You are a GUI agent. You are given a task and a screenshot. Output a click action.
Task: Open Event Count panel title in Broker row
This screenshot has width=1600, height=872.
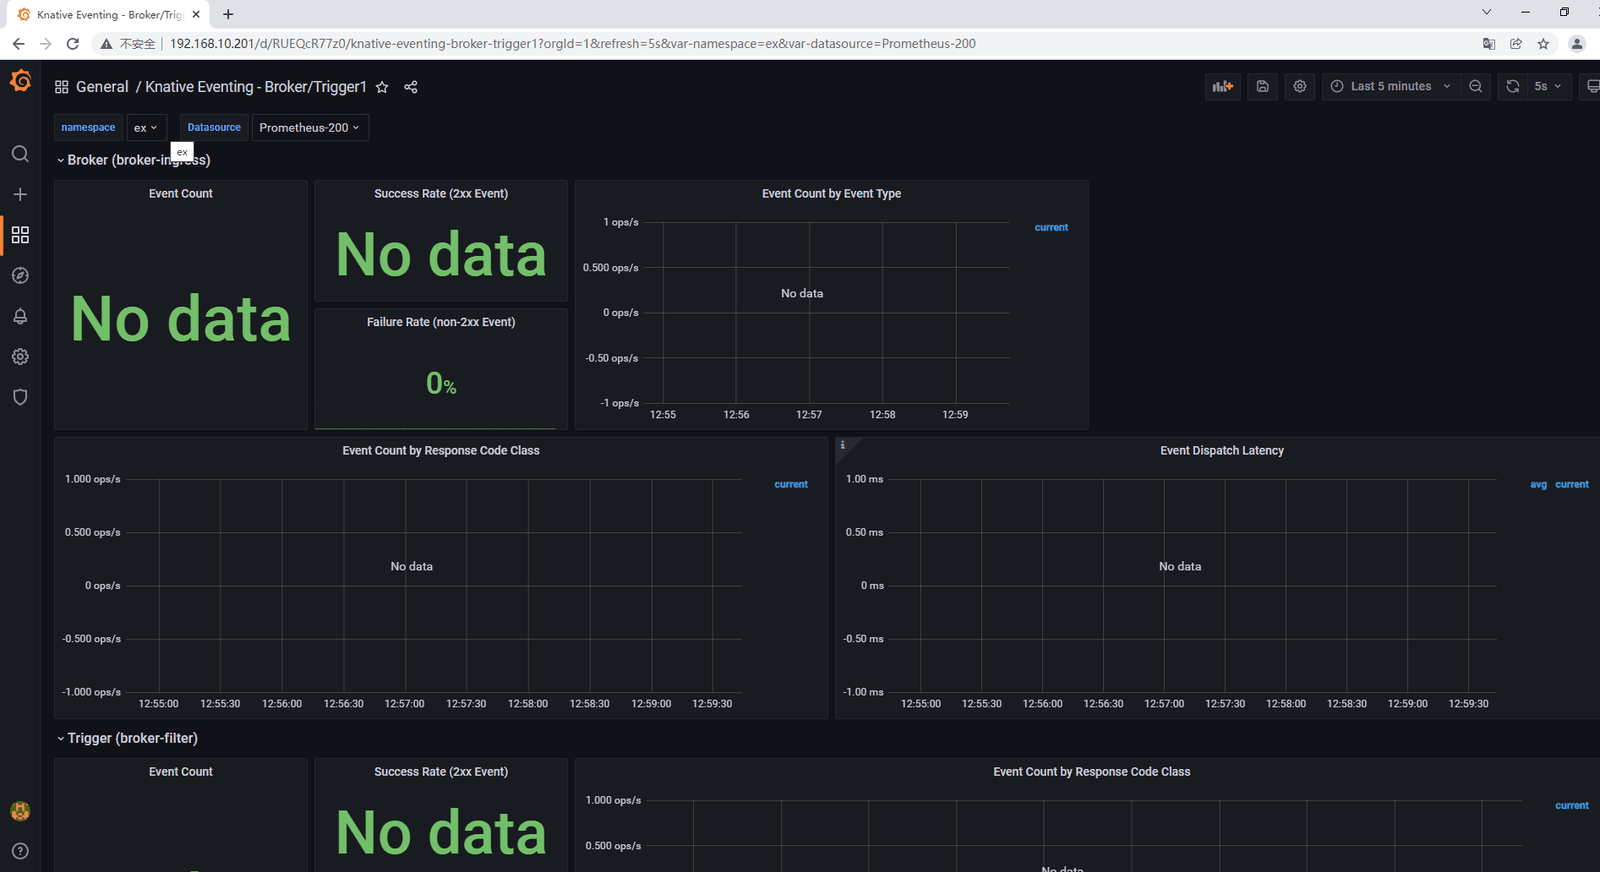[x=181, y=194]
